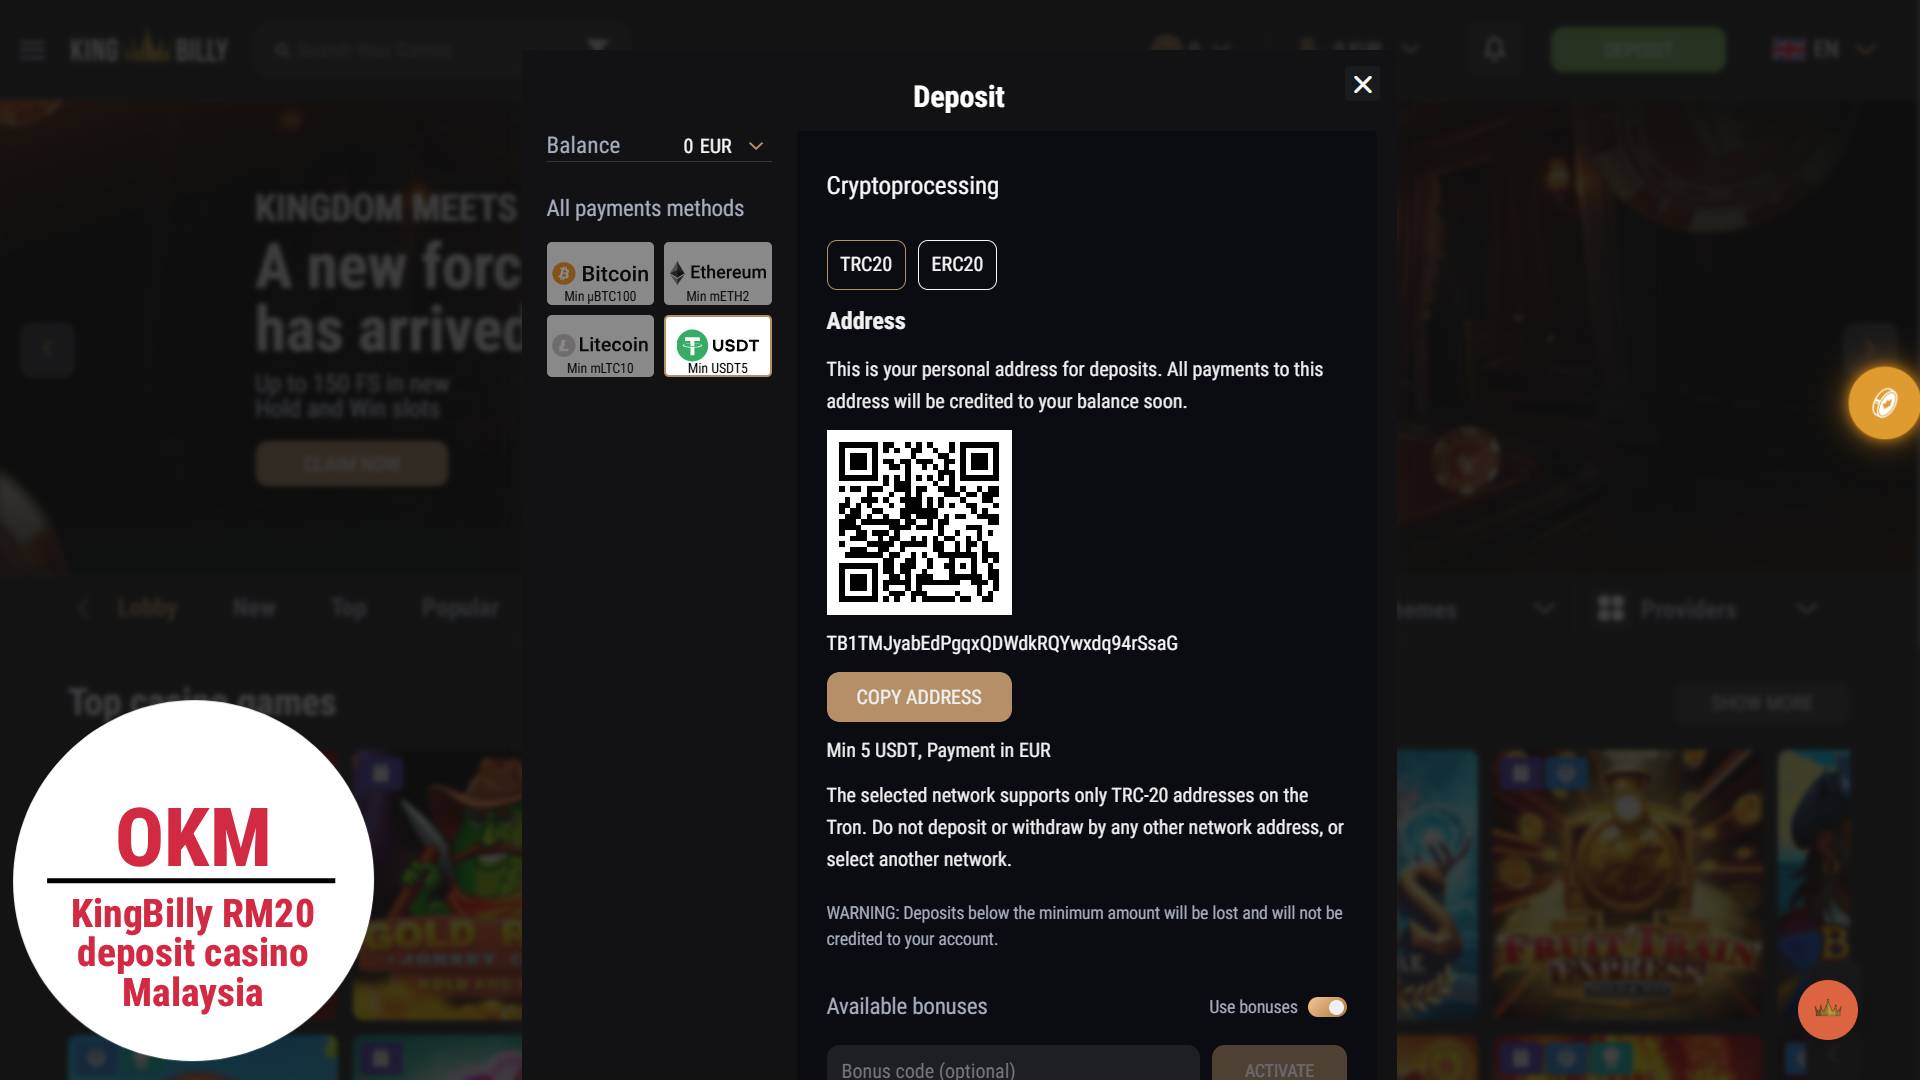
Task: Expand the header account dropdown arrow
Action: pyautogui.click(x=1411, y=49)
